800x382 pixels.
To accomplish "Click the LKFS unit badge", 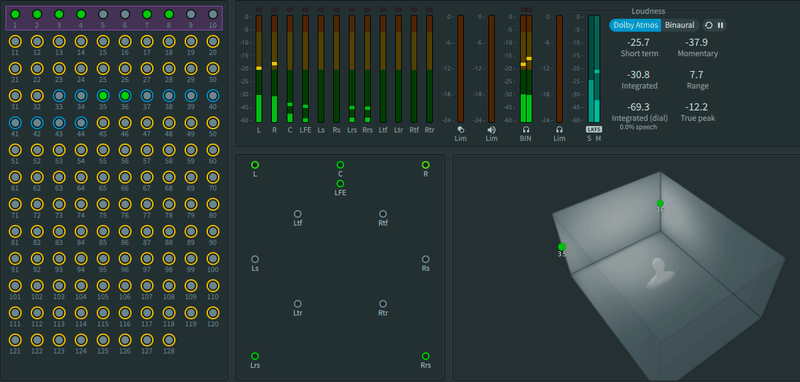I will (x=594, y=130).
